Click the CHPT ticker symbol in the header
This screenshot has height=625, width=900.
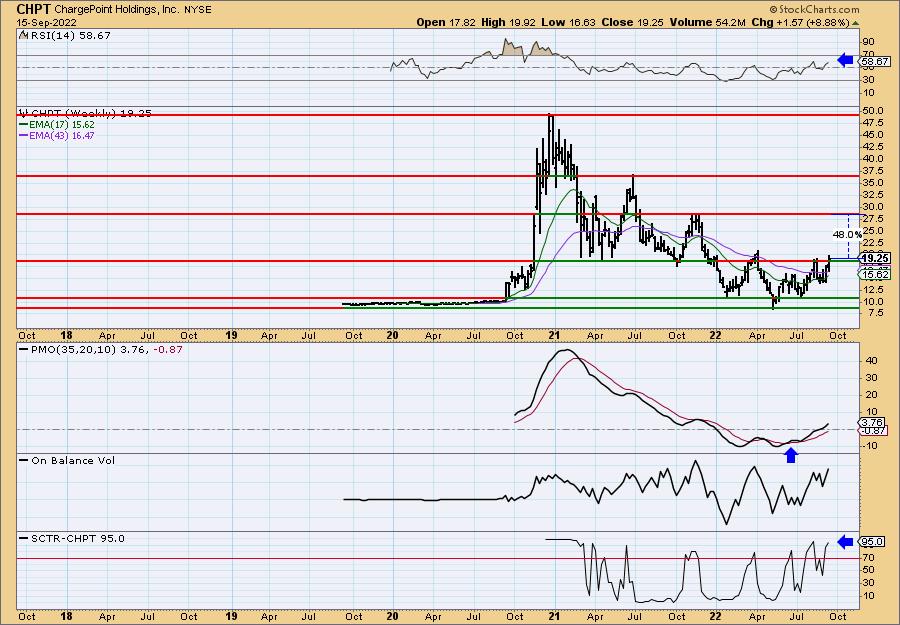click(x=33, y=9)
